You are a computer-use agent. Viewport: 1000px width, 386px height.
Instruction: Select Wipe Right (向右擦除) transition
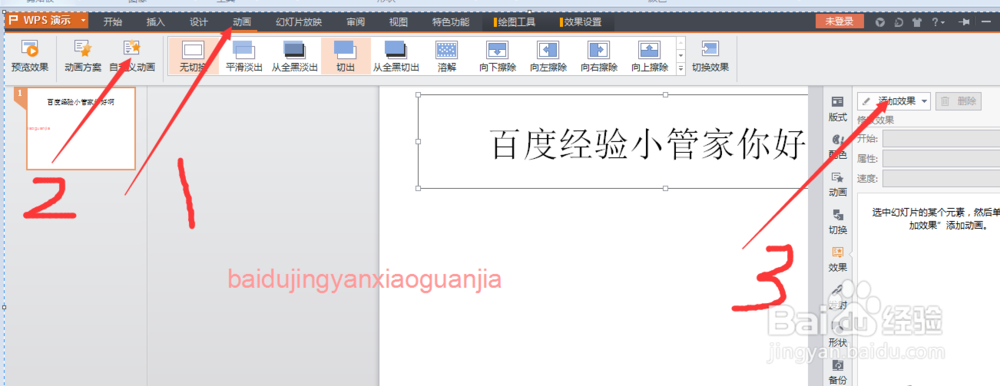point(598,56)
